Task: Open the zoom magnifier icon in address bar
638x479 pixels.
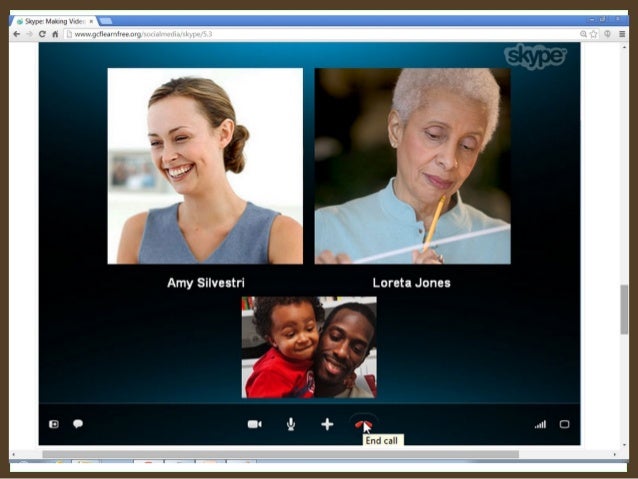Action: coord(583,34)
